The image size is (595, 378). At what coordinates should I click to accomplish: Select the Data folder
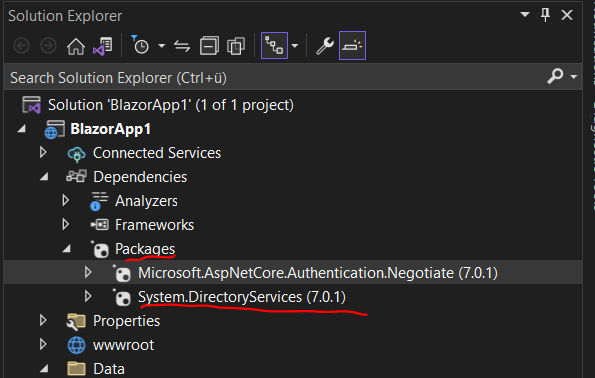109,369
